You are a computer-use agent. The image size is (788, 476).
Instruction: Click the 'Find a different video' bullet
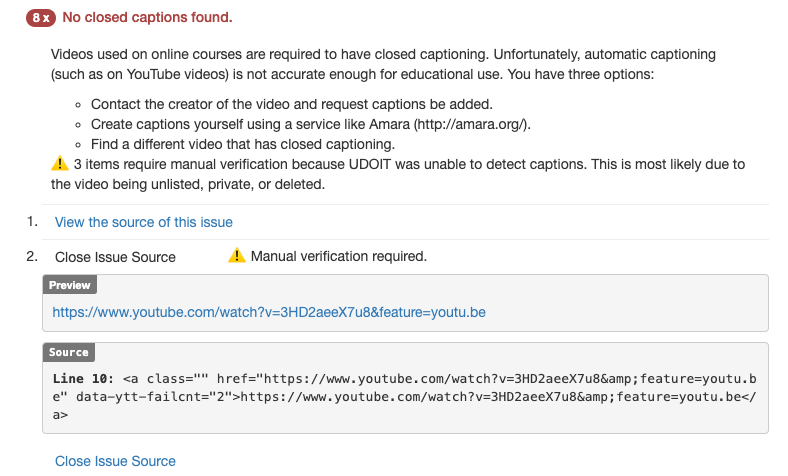click(x=242, y=144)
